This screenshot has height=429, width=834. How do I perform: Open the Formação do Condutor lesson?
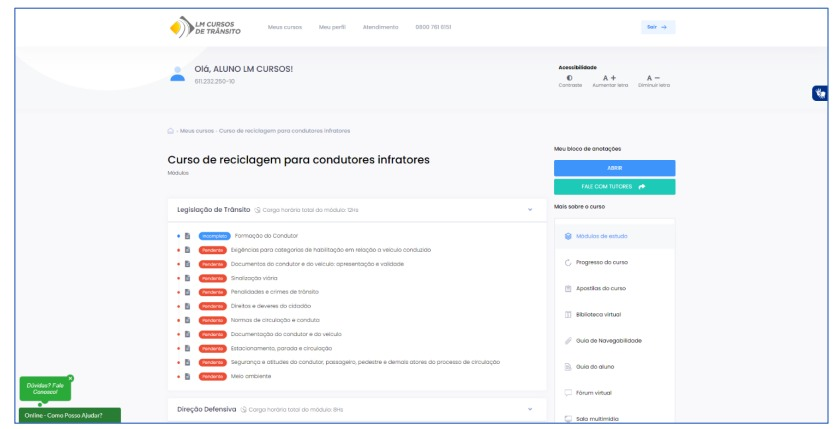[266, 236]
